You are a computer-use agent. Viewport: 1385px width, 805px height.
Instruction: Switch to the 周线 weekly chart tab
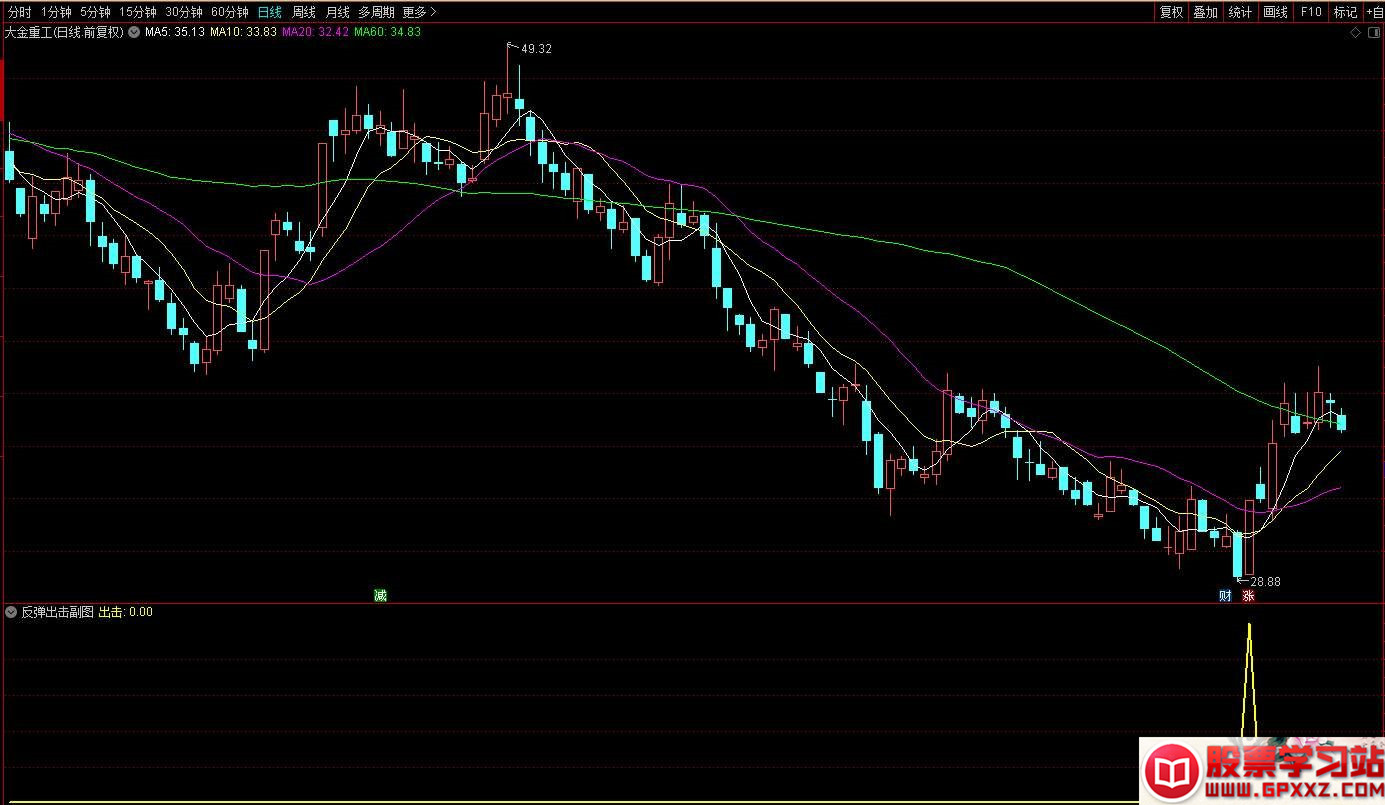coord(304,12)
